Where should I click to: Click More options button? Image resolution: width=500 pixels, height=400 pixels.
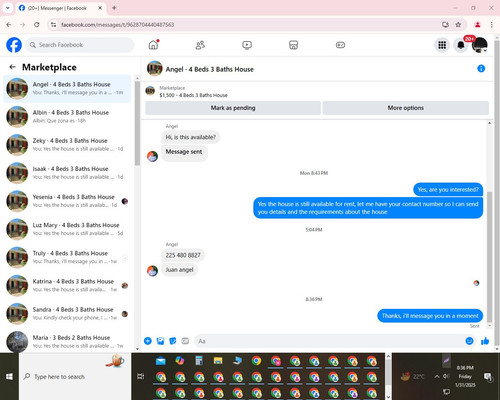406,108
